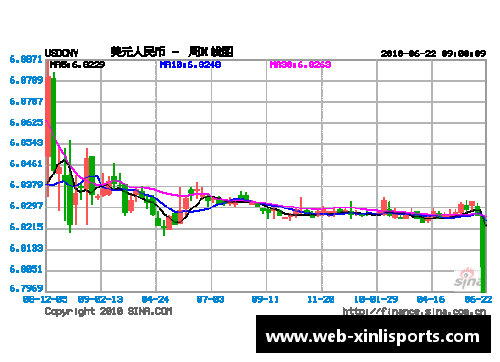Click the 06-22 date axis label

pos(478,299)
